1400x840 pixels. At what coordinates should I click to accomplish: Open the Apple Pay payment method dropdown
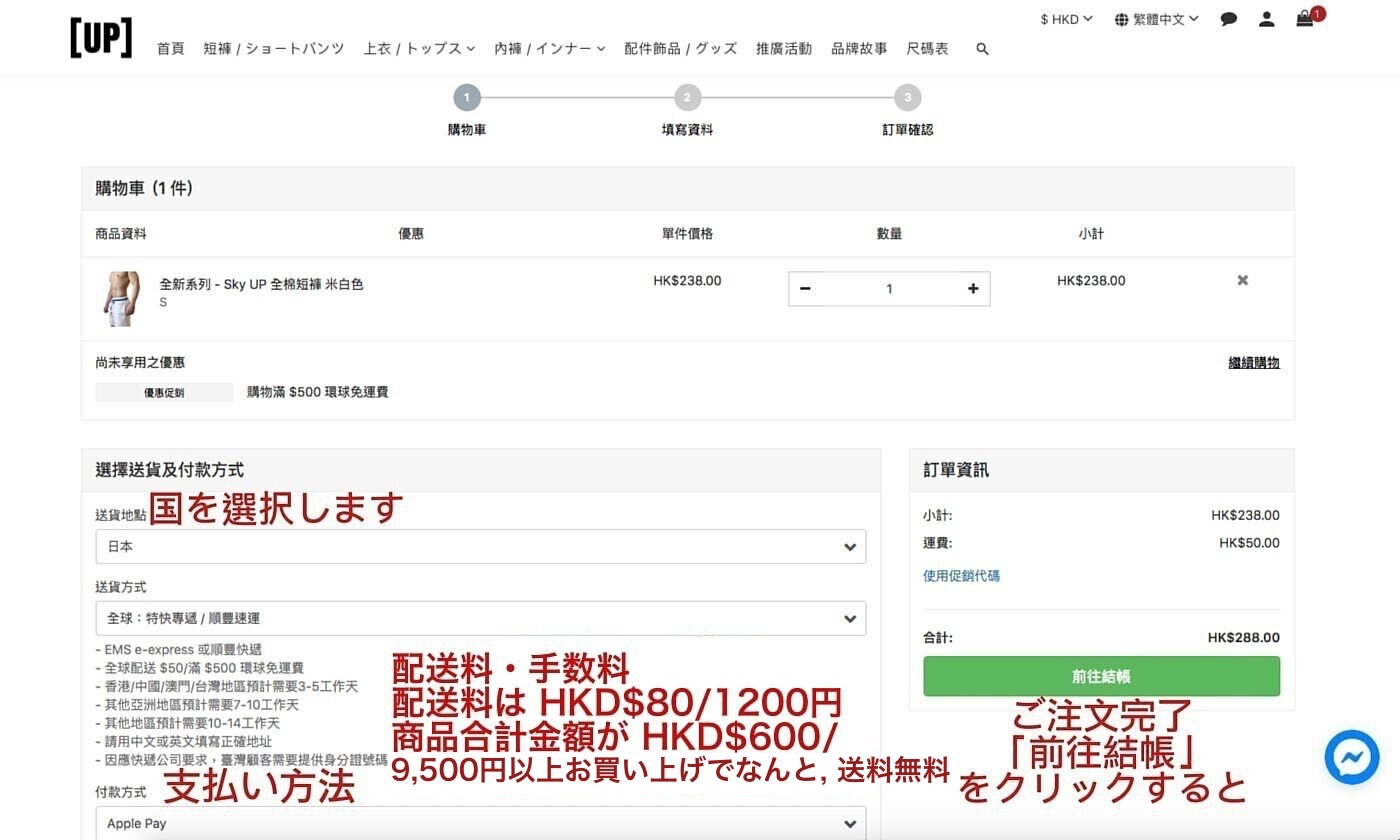[x=480, y=824]
